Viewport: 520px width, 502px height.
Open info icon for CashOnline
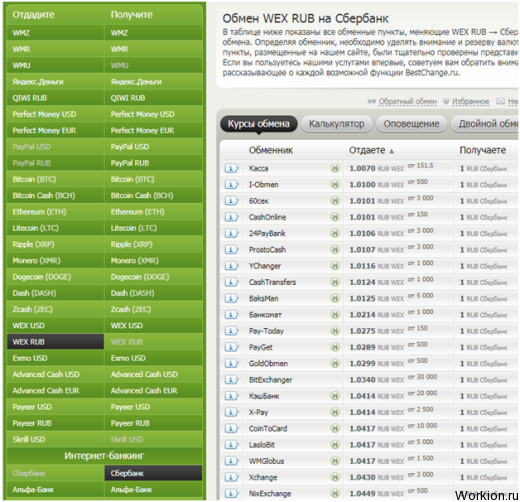[x=231, y=217]
